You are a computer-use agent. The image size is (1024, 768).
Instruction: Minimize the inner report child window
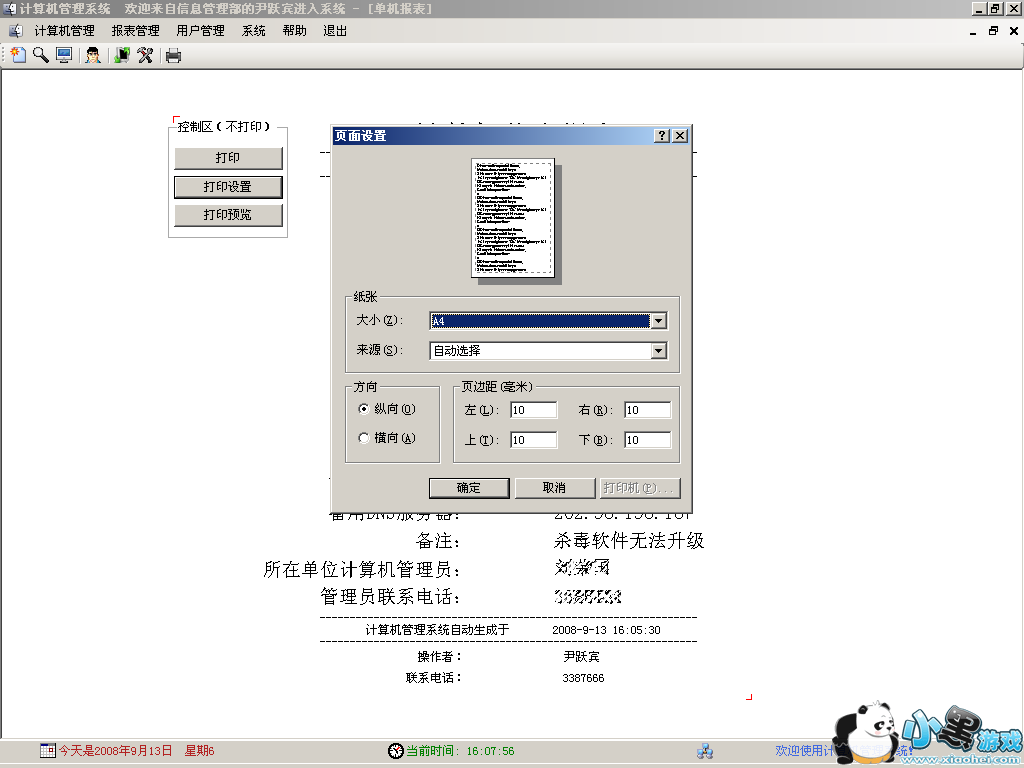973,31
